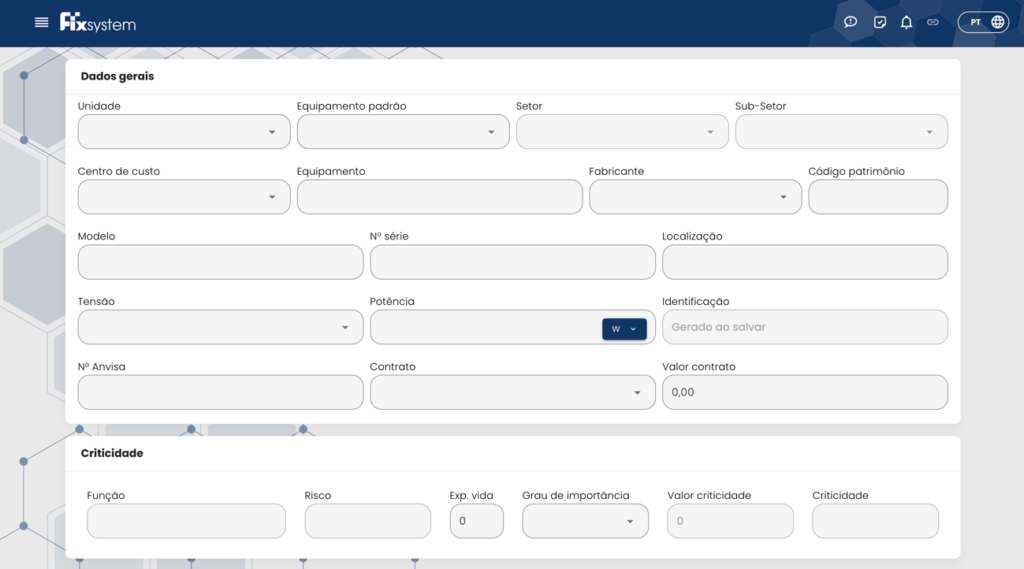Open the notifications bell

[906, 22]
